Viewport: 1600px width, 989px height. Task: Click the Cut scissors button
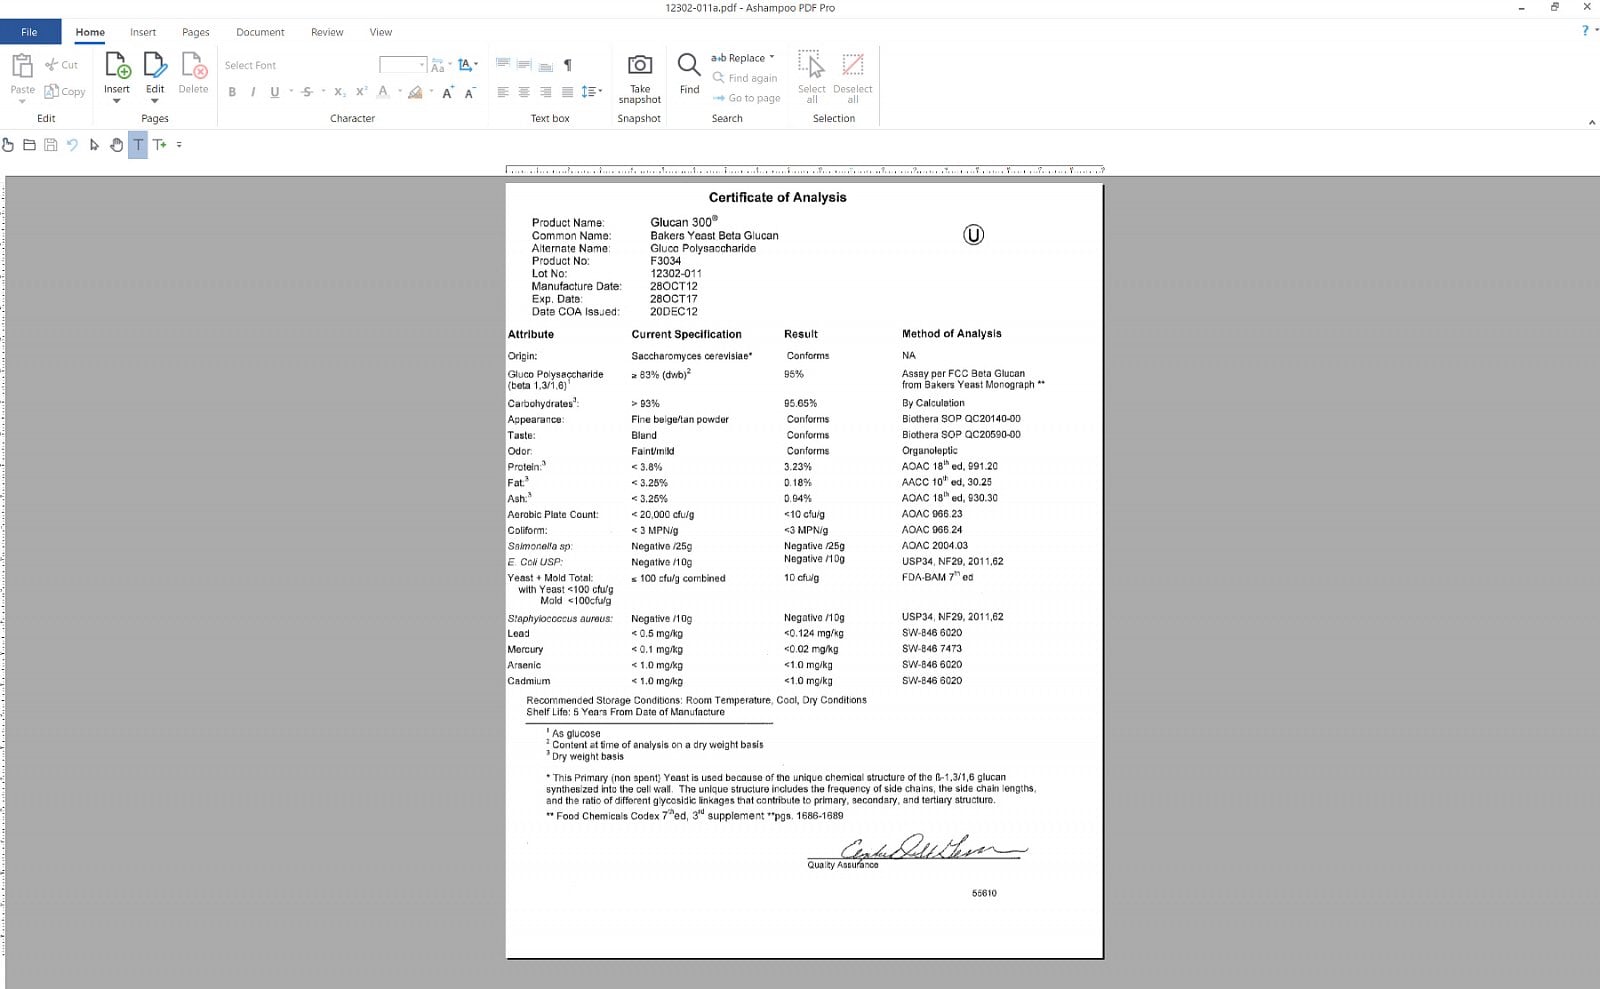(x=61, y=65)
